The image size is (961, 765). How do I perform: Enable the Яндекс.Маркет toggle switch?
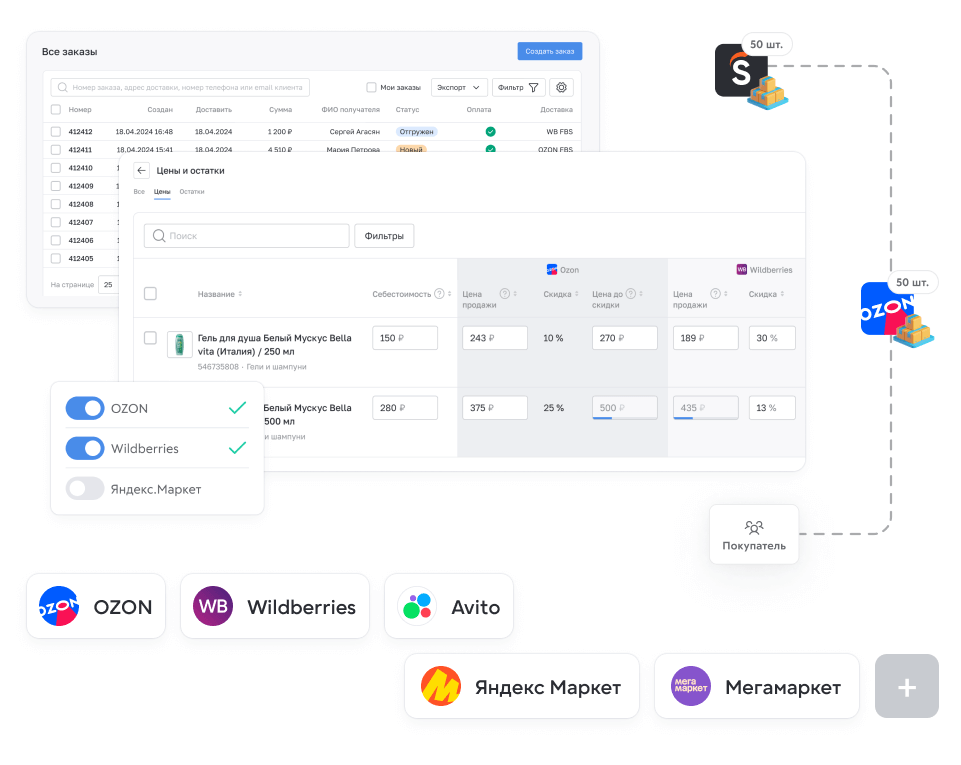[x=85, y=489]
